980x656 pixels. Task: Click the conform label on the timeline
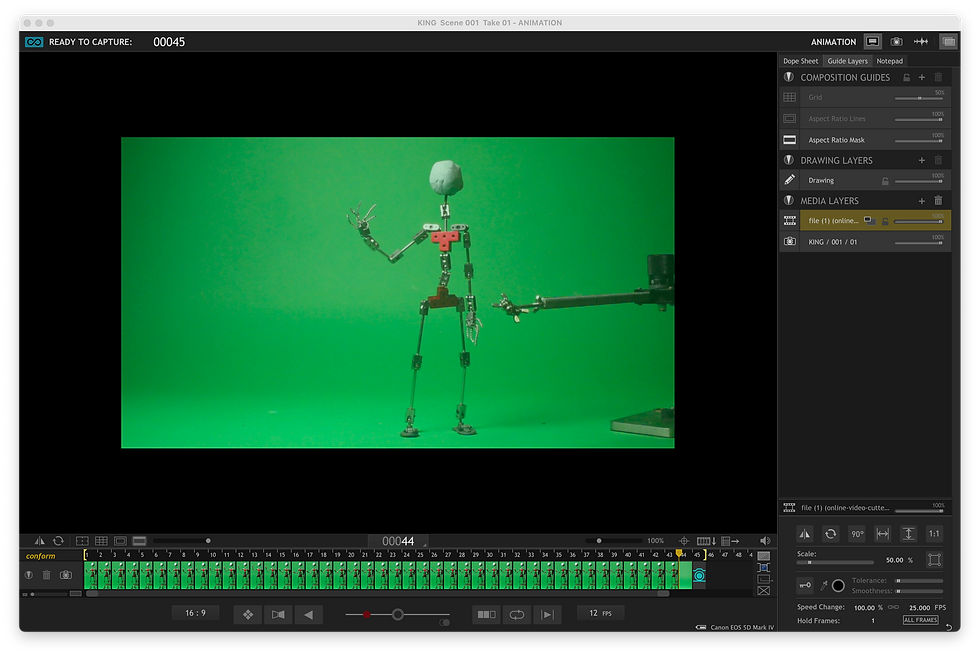pos(41,556)
